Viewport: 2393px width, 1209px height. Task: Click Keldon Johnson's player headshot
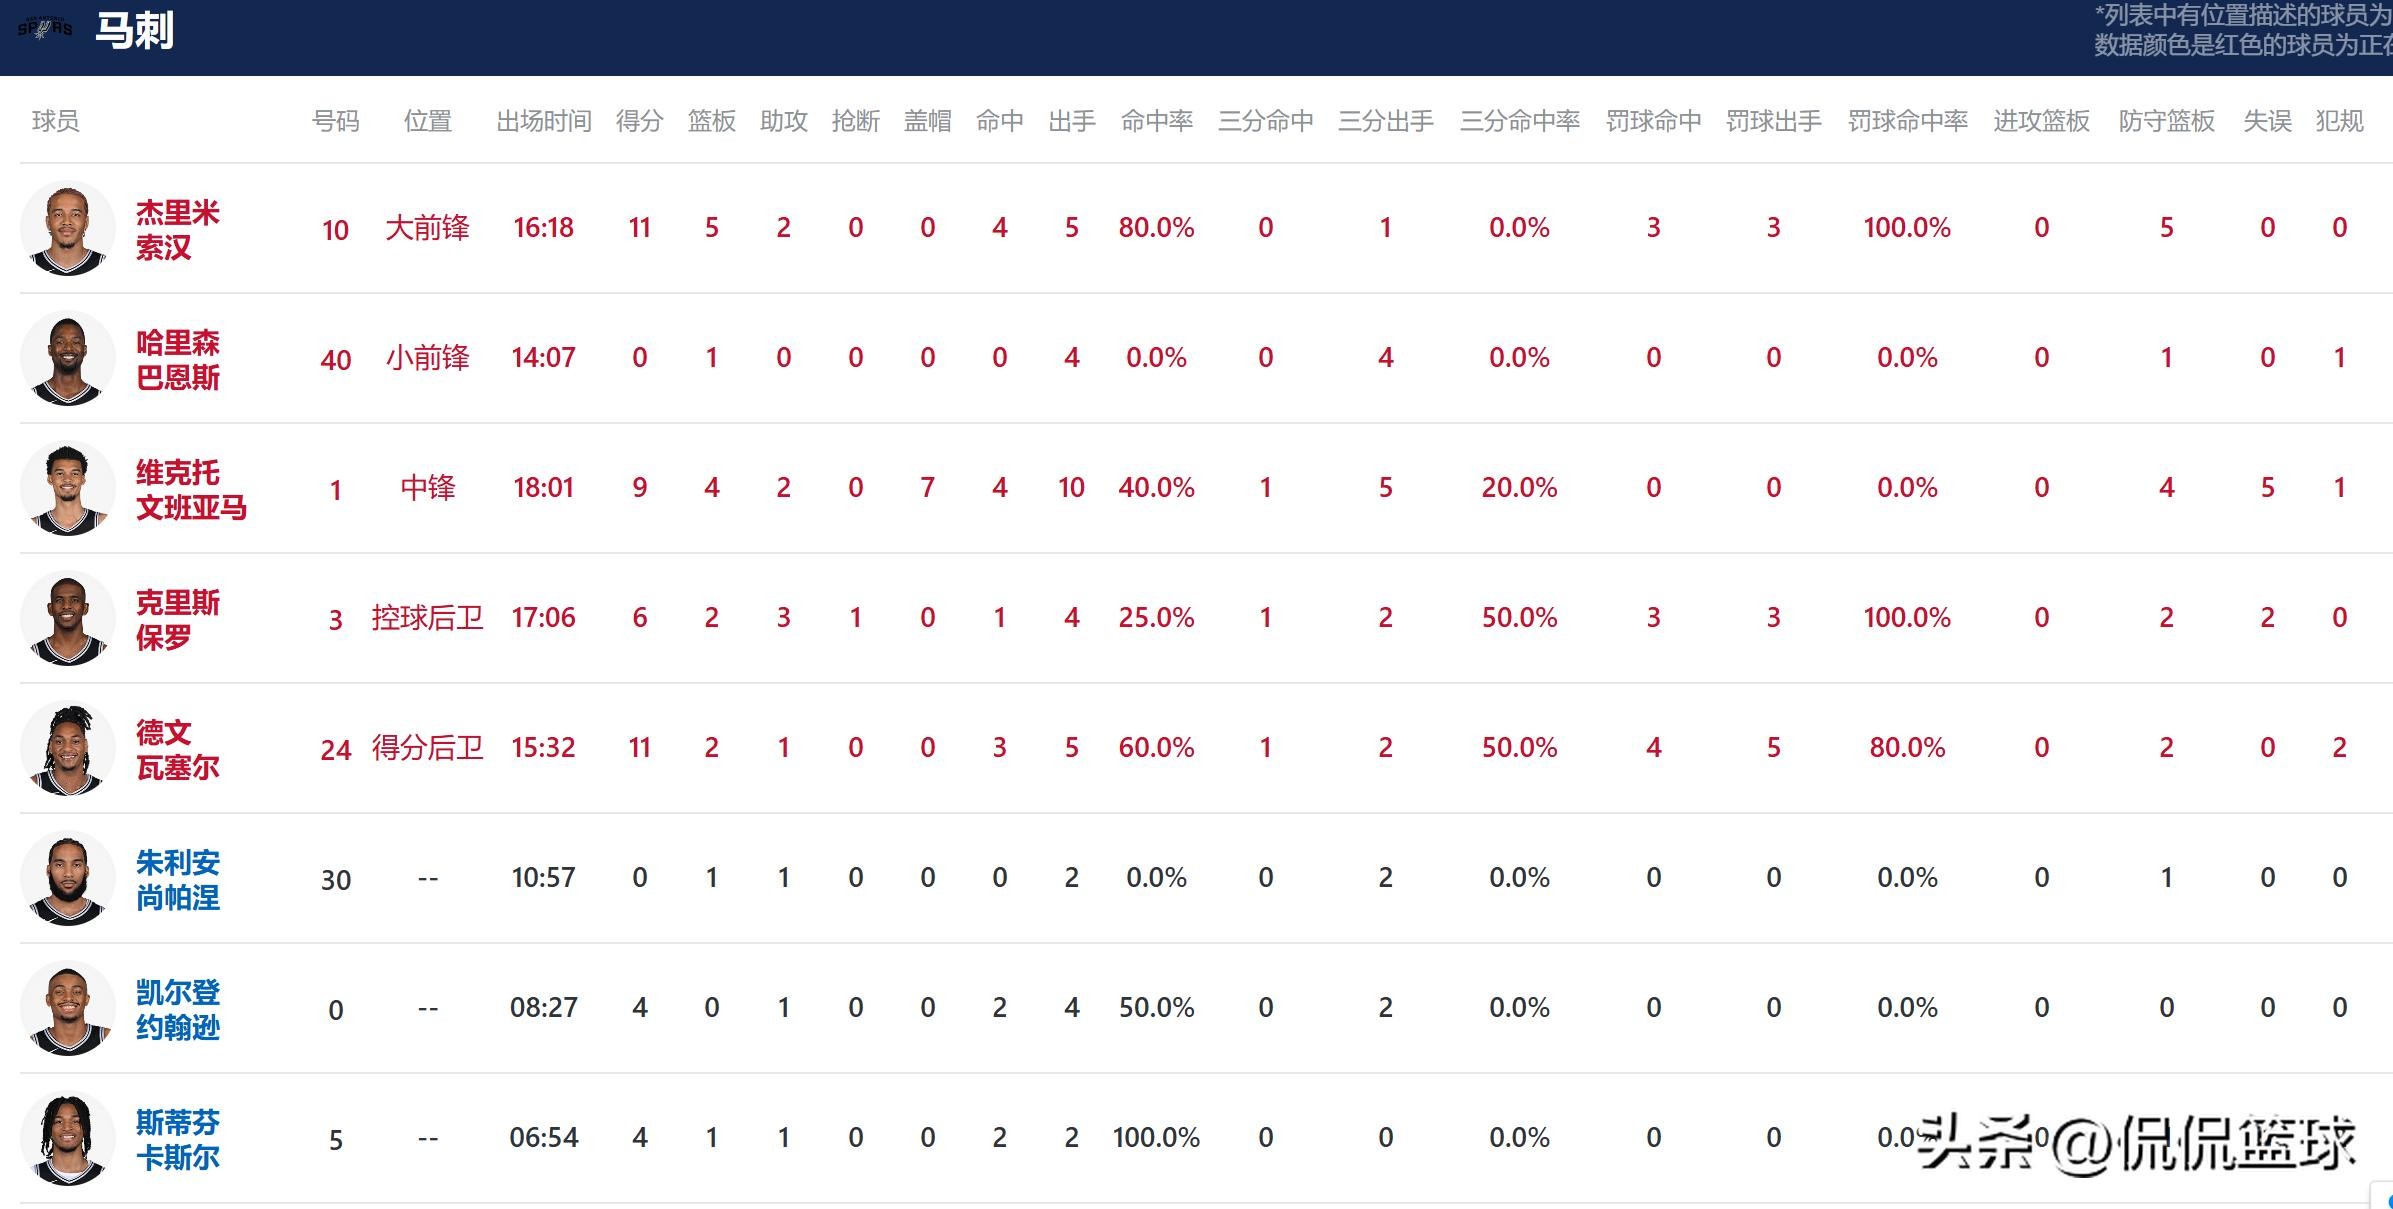coord(68,1008)
